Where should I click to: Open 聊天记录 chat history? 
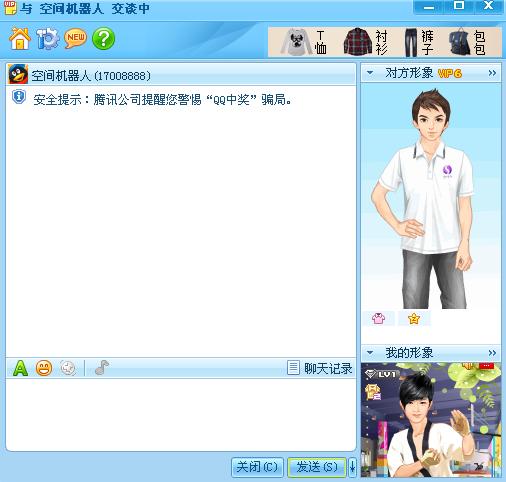320,368
